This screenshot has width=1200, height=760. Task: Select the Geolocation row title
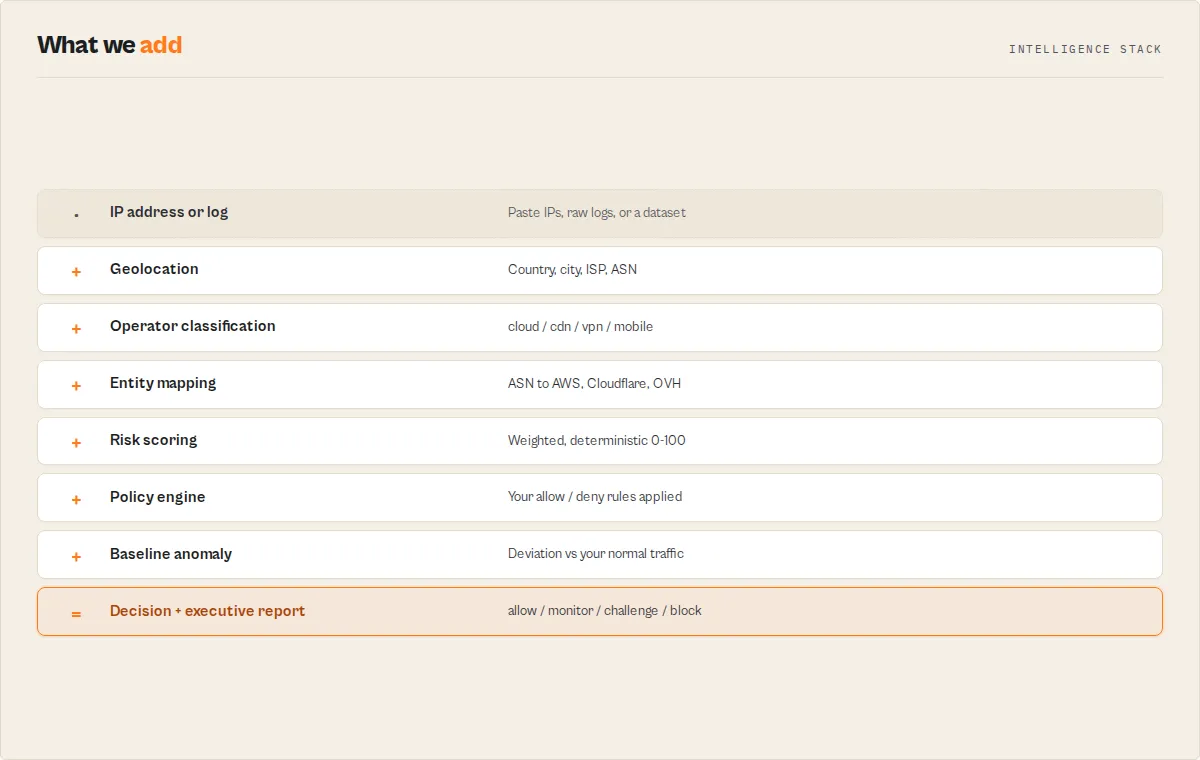pyautogui.click(x=154, y=269)
